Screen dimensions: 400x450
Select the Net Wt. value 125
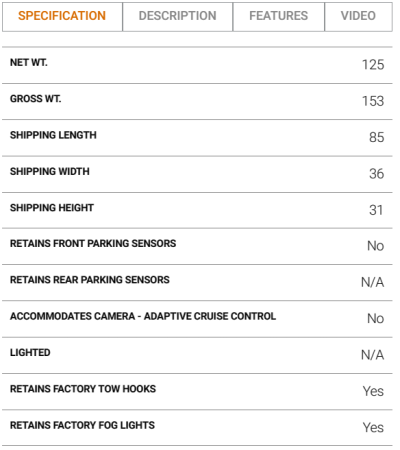coord(373,65)
